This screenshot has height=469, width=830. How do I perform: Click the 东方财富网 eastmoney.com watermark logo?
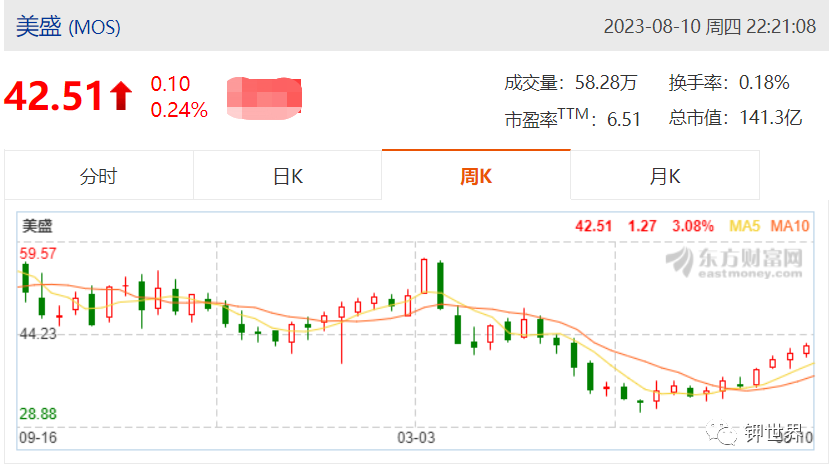(734, 262)
